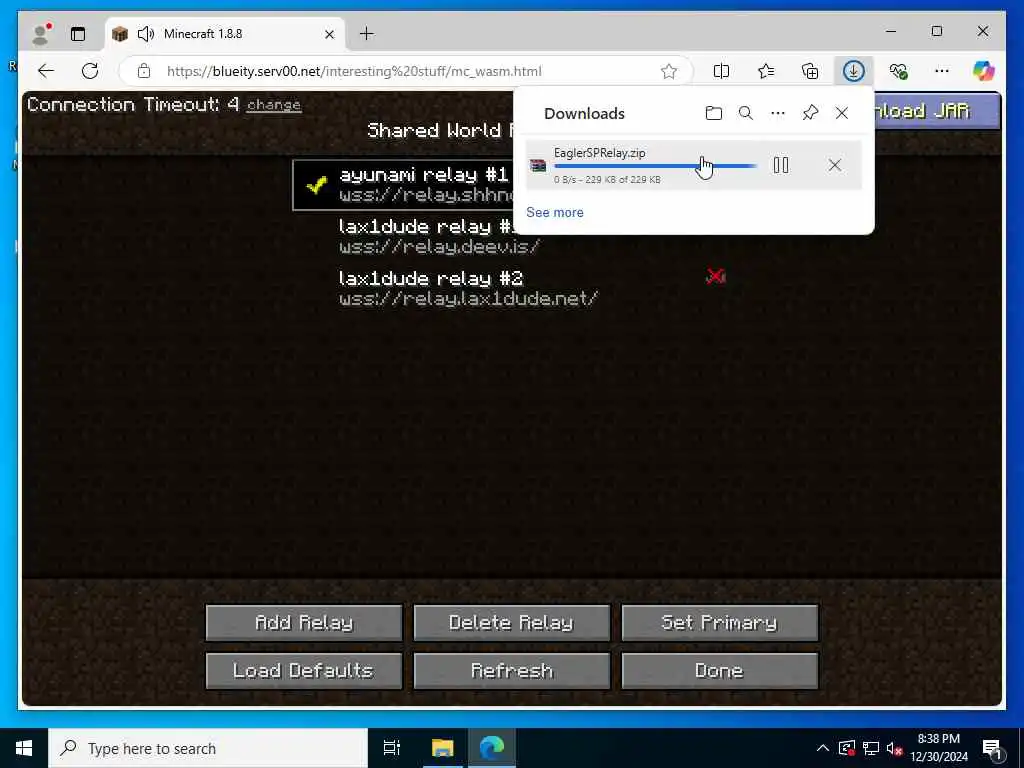Open the Windows Start menu
The height and width of the screenshot is (768, 1024).
(24, 748)
